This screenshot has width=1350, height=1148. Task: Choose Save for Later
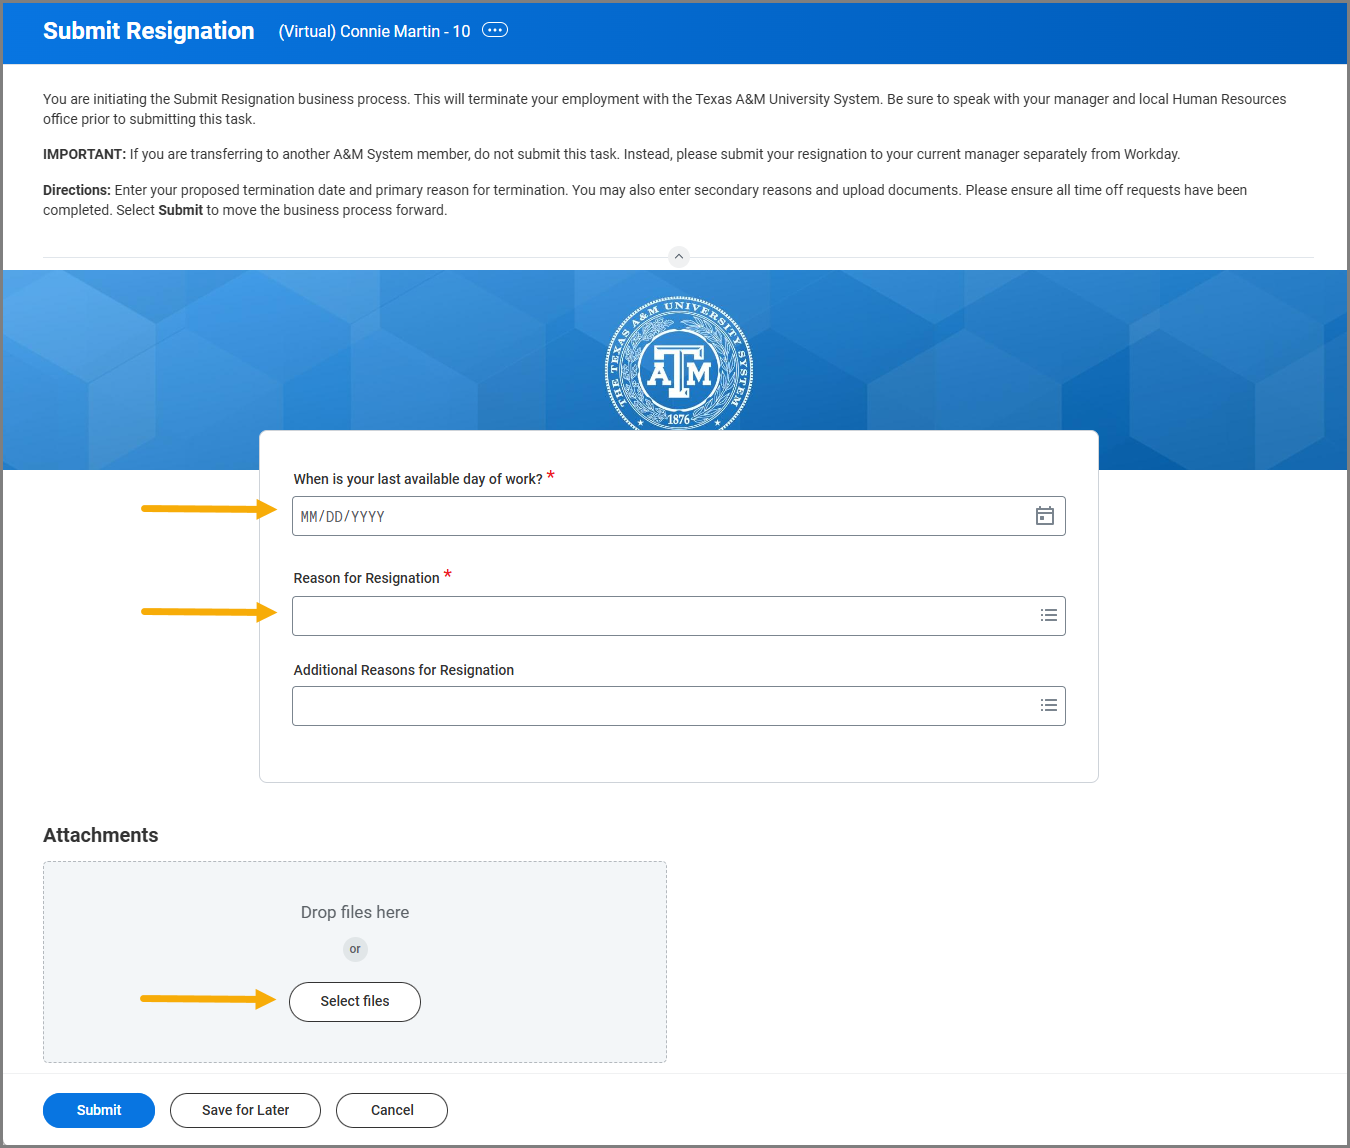point(245,1110)
